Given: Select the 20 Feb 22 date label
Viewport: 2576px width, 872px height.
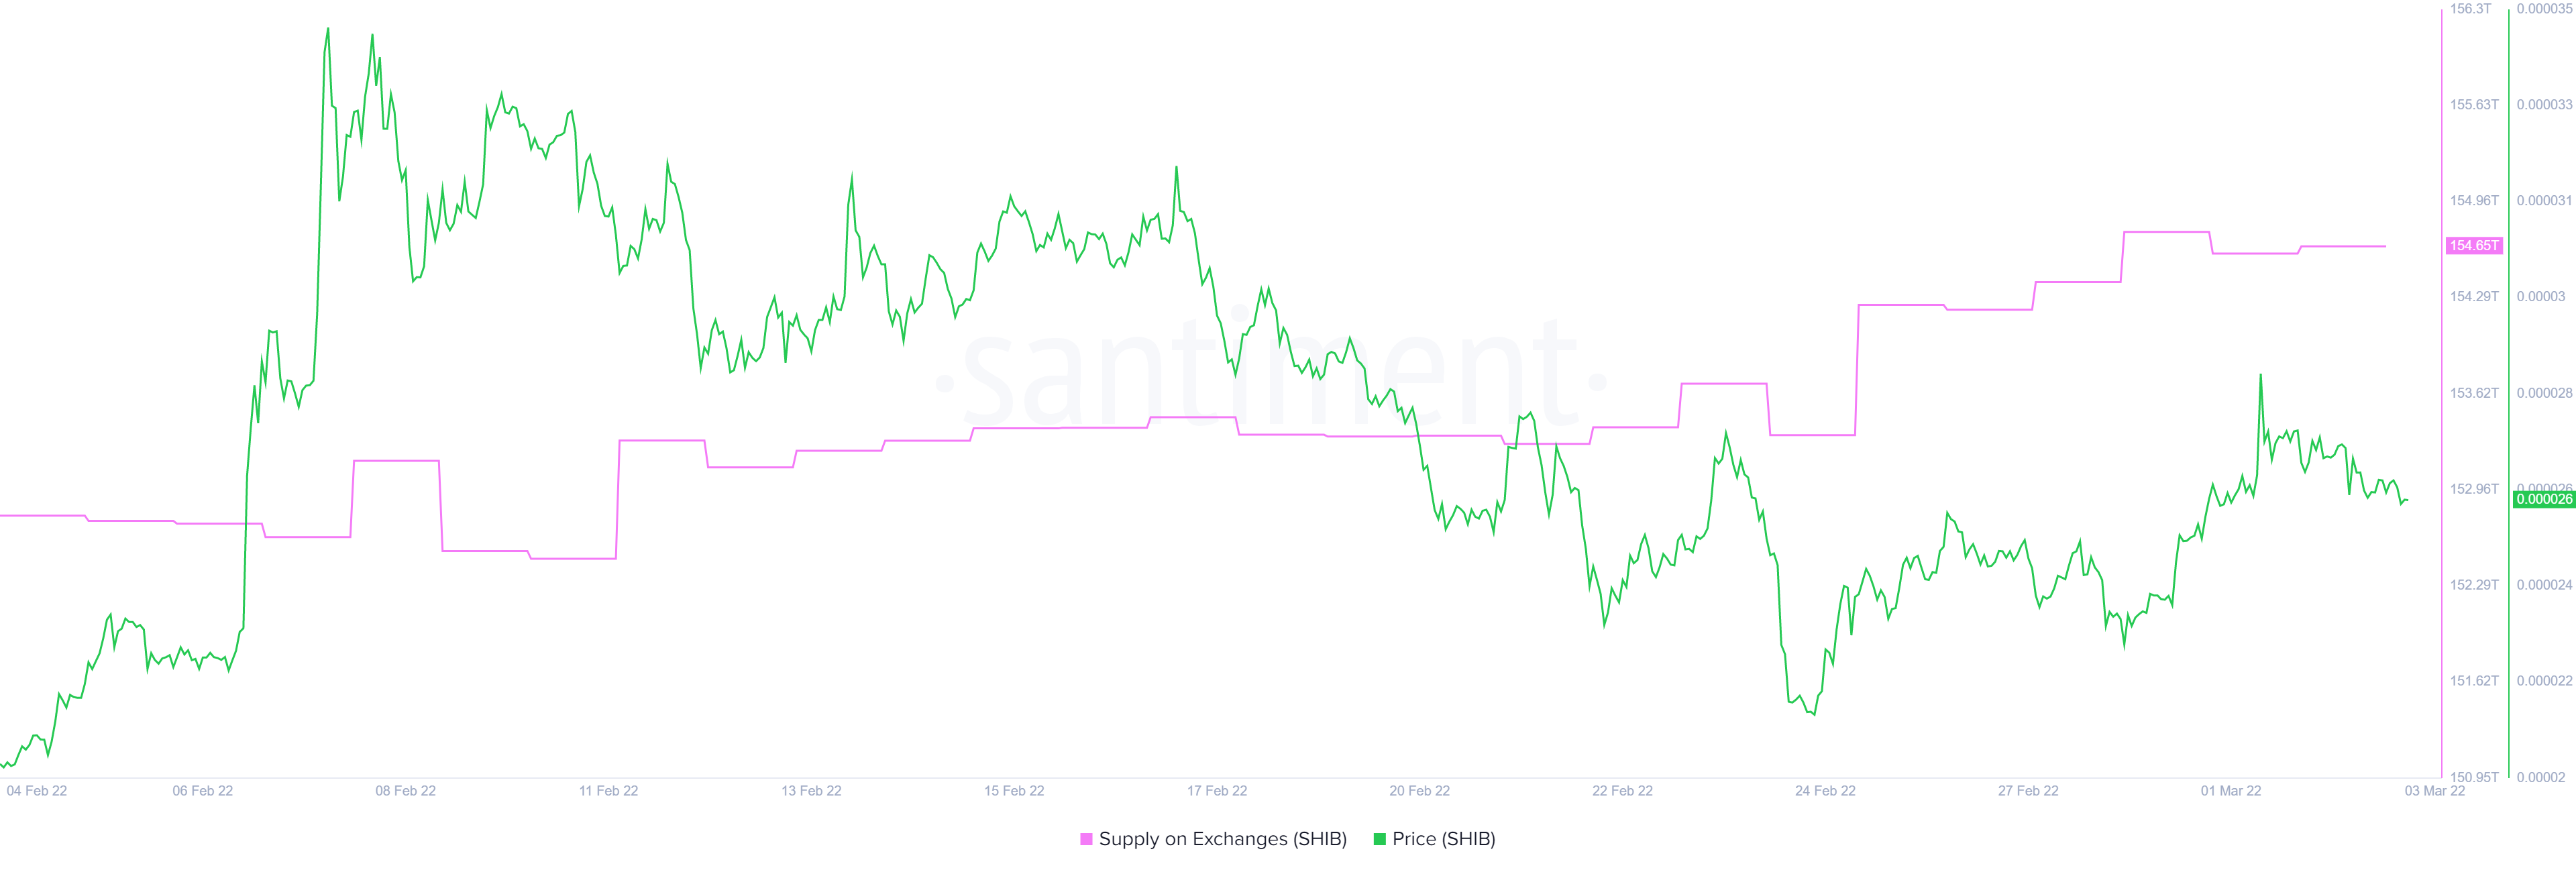Looking at the screenshot, I should click(1419, 791).
